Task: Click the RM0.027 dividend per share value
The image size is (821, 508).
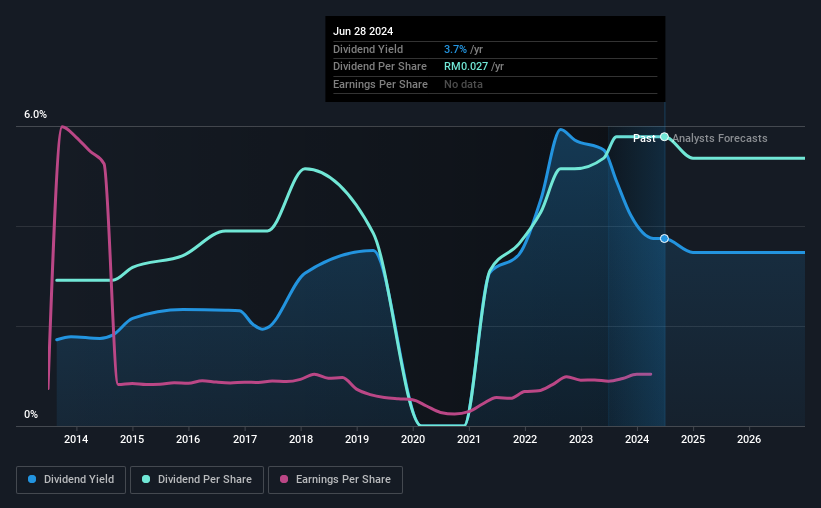Action: pos(466,67)
